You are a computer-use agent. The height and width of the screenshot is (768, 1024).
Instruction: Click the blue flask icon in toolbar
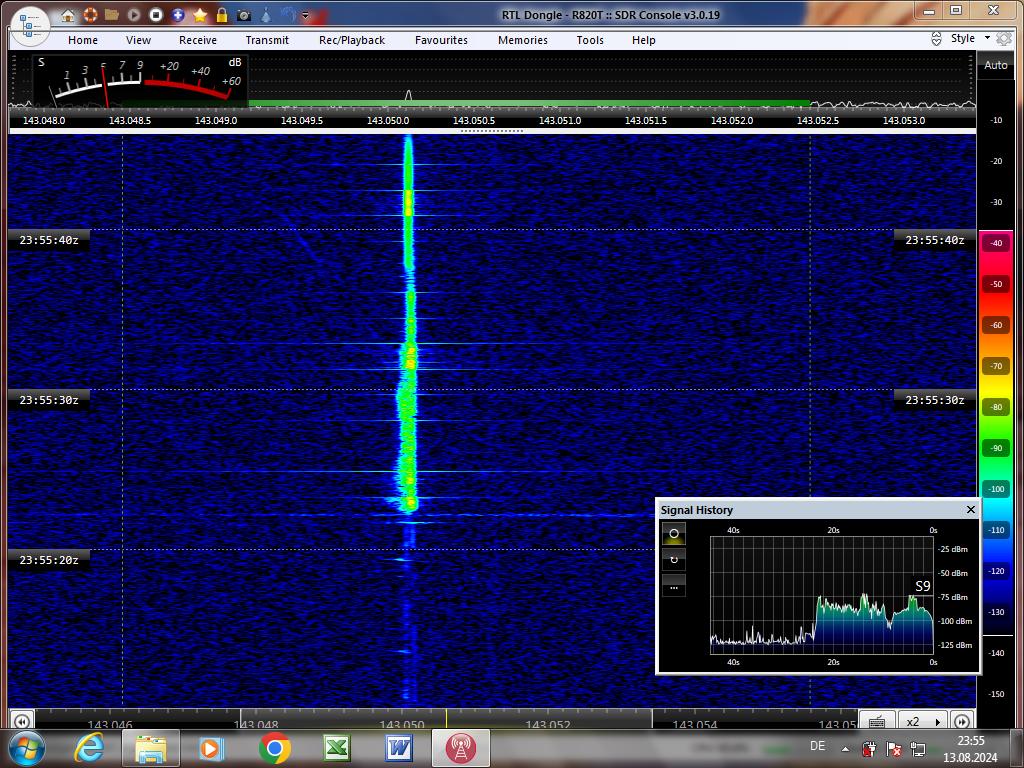point(266,14)
